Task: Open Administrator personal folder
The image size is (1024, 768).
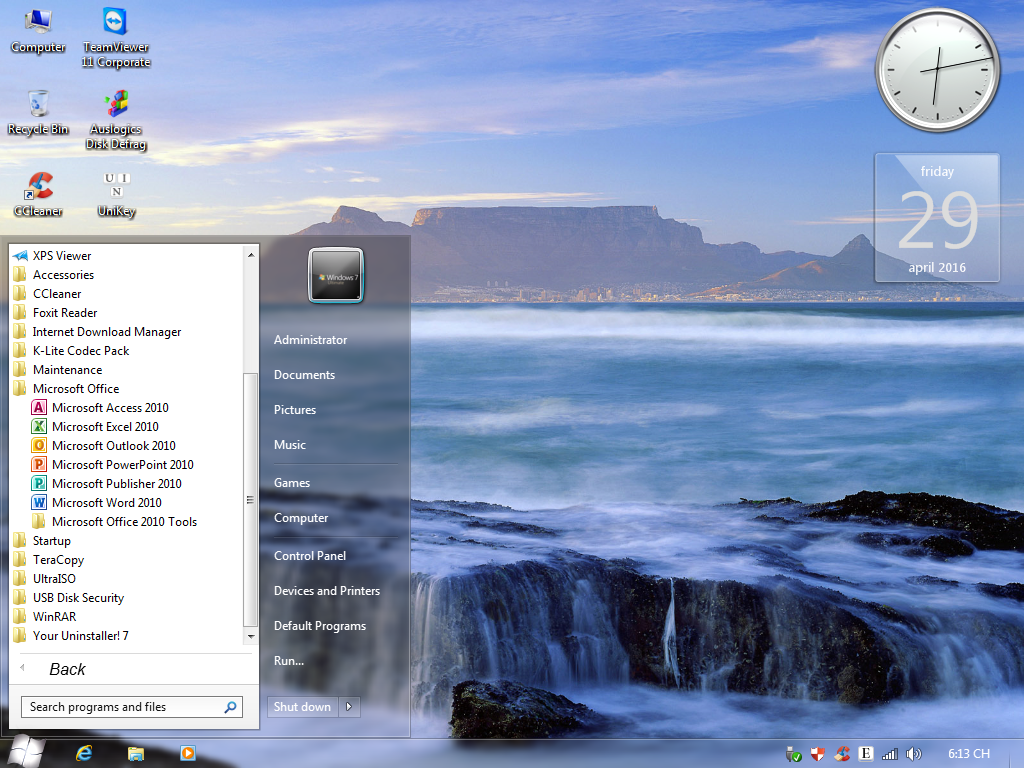Action: point(310,340)
